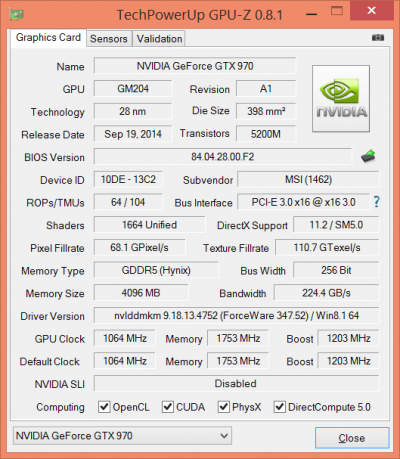This screenshot has width=400, height=459.
Task: Click the NVIDIA logo image
Action: click(x=341, y=98)
